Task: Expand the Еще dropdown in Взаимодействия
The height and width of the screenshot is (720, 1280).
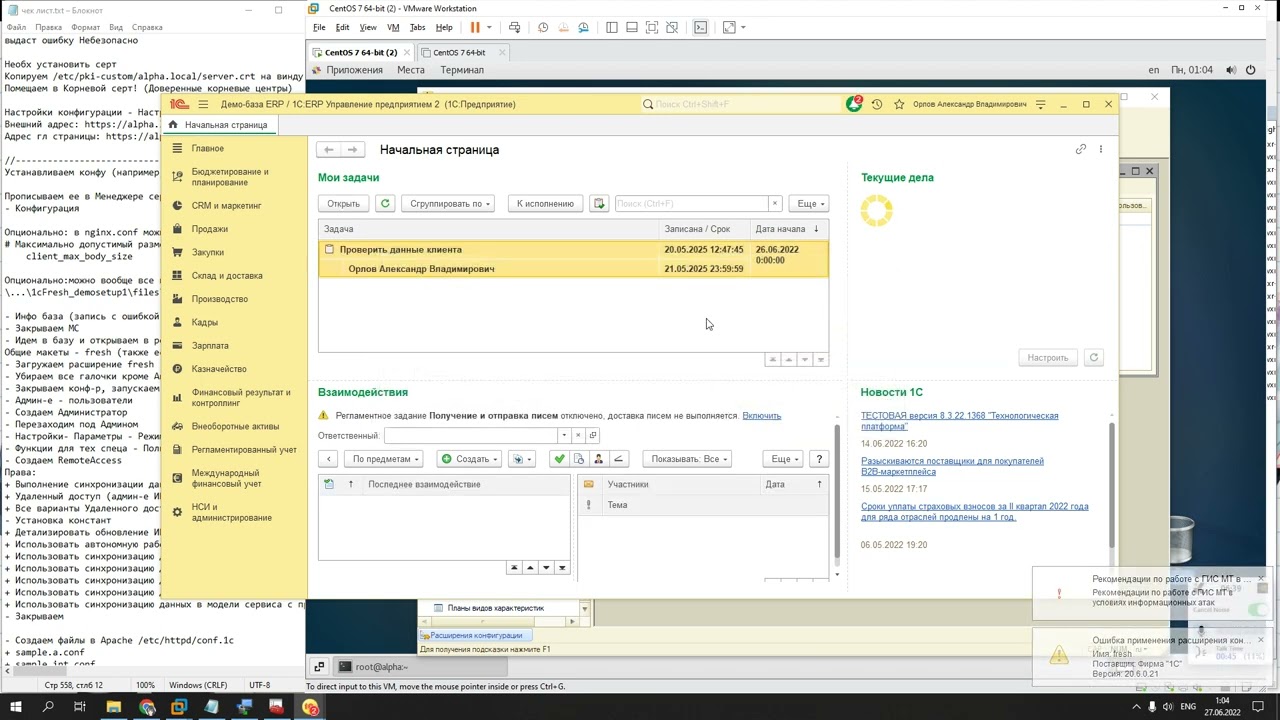Action: [x=784, y=459]
